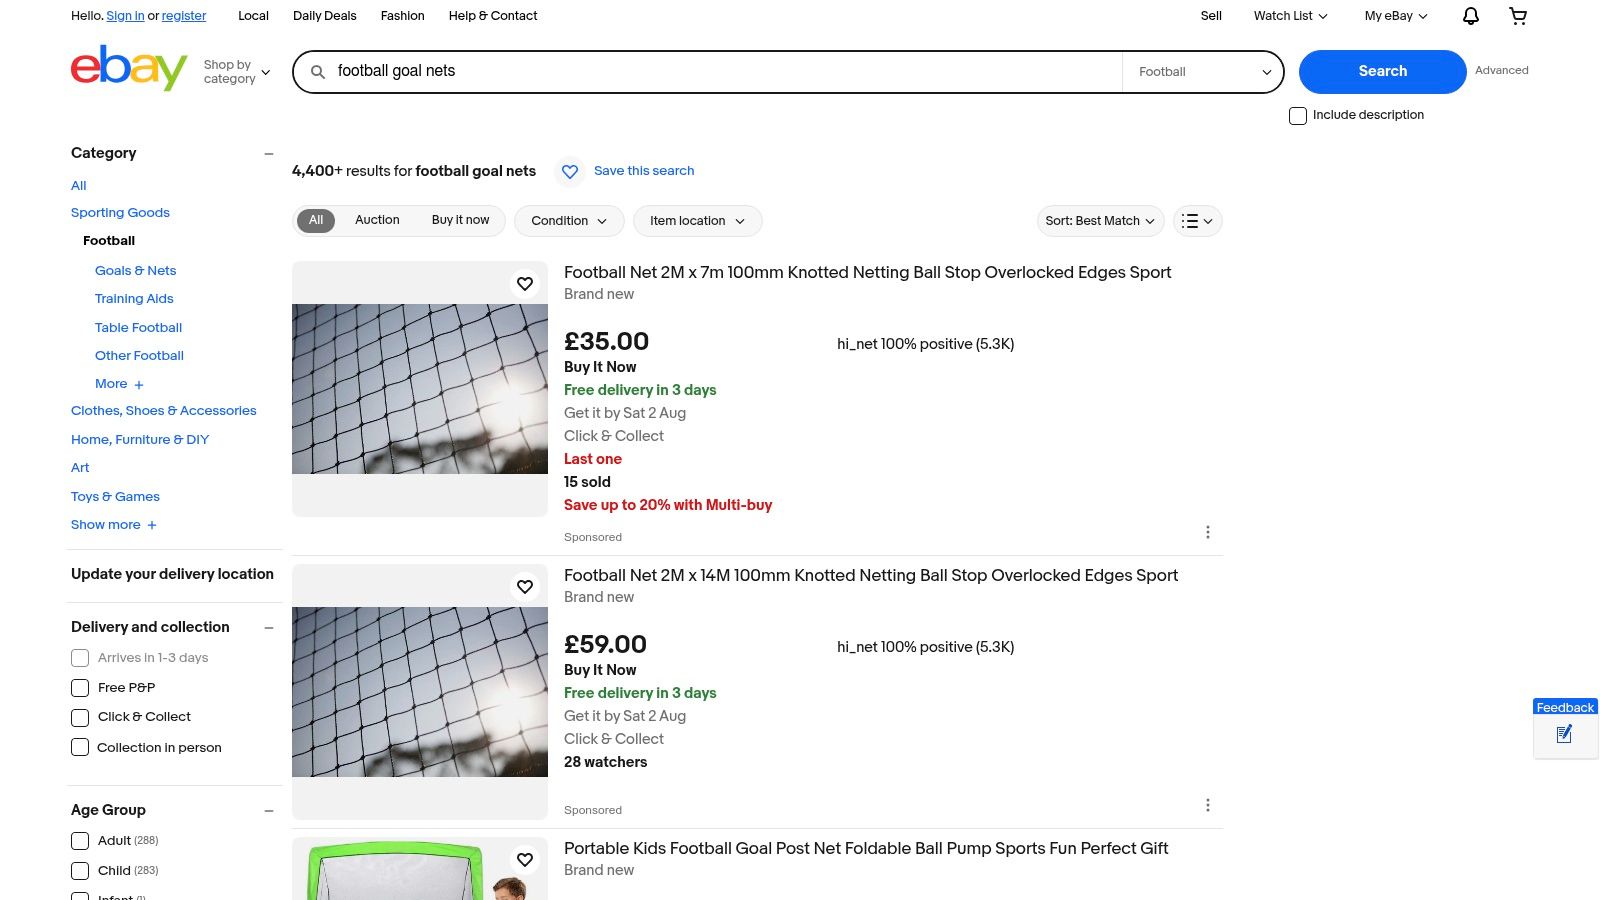Screen dimensions: 1600x900
Task: Collapse Delivery and collection section
Action: click(269, 628)
